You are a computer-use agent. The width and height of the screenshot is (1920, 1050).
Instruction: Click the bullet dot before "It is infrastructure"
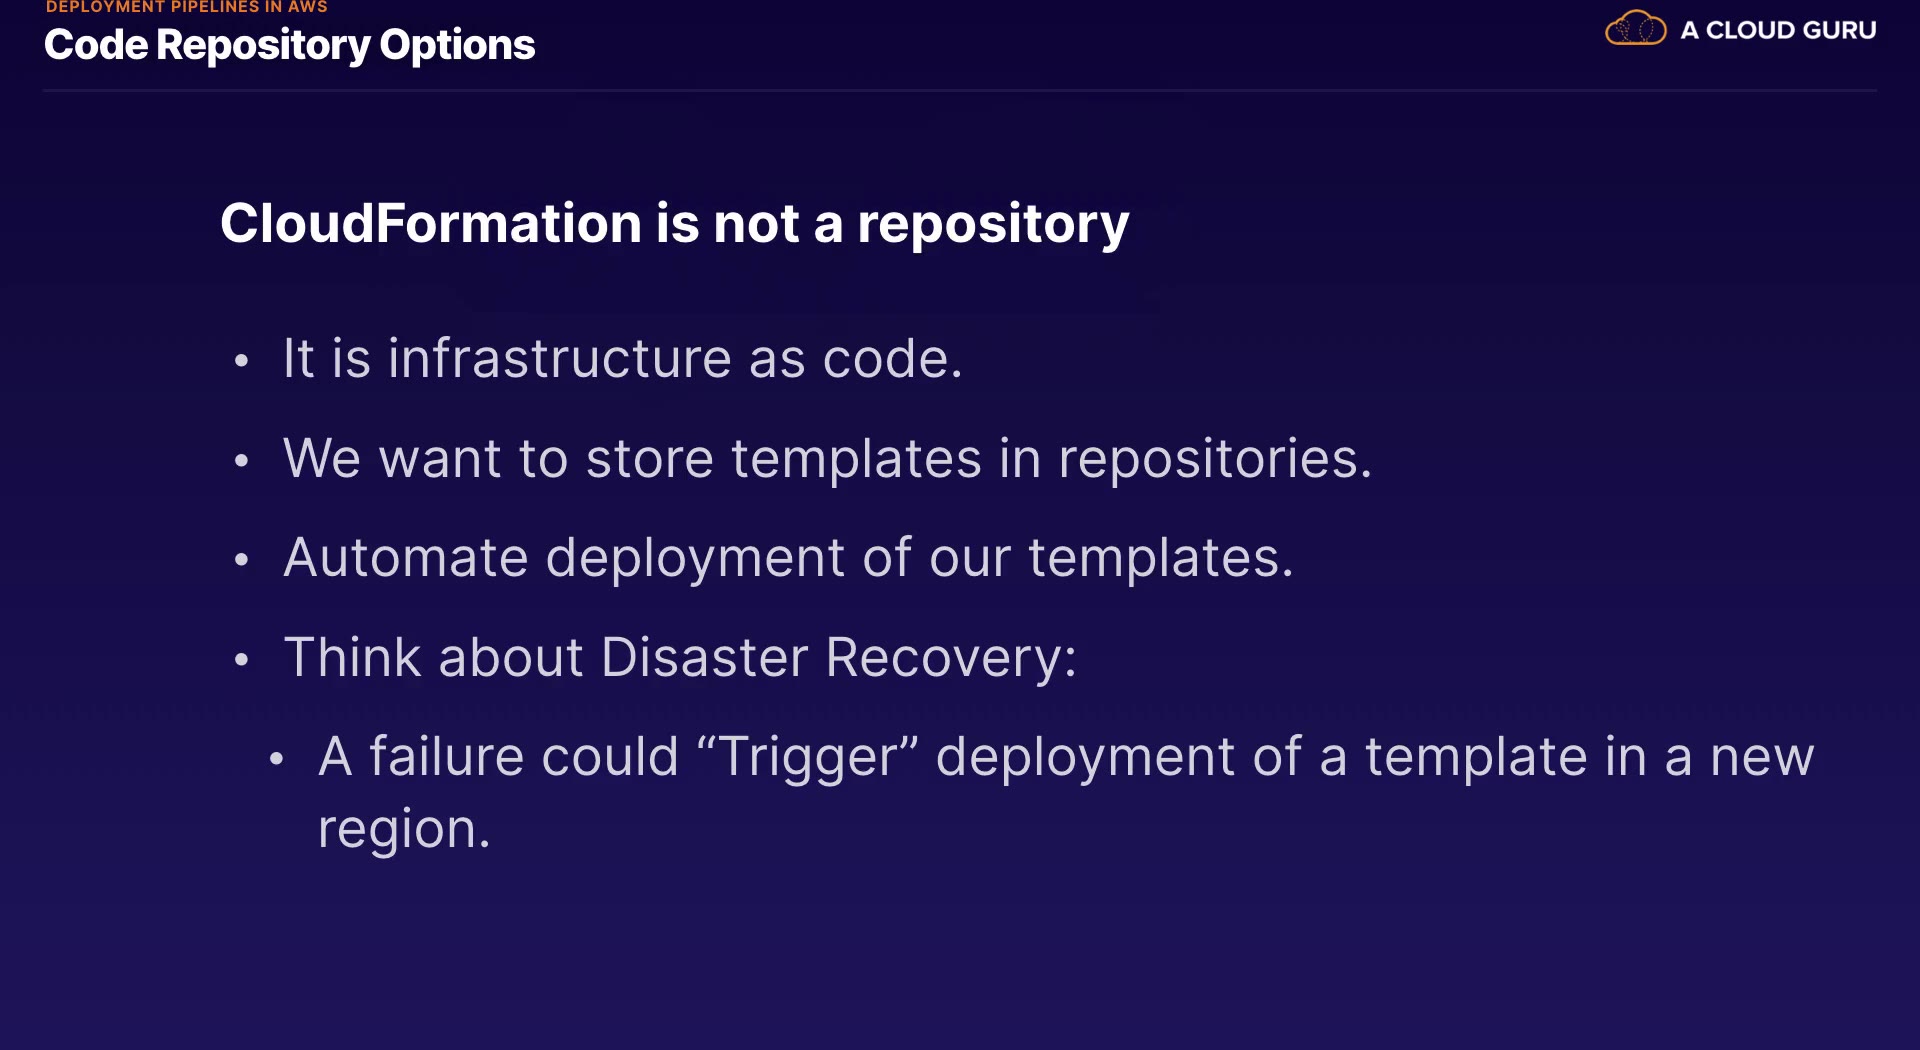241,361
